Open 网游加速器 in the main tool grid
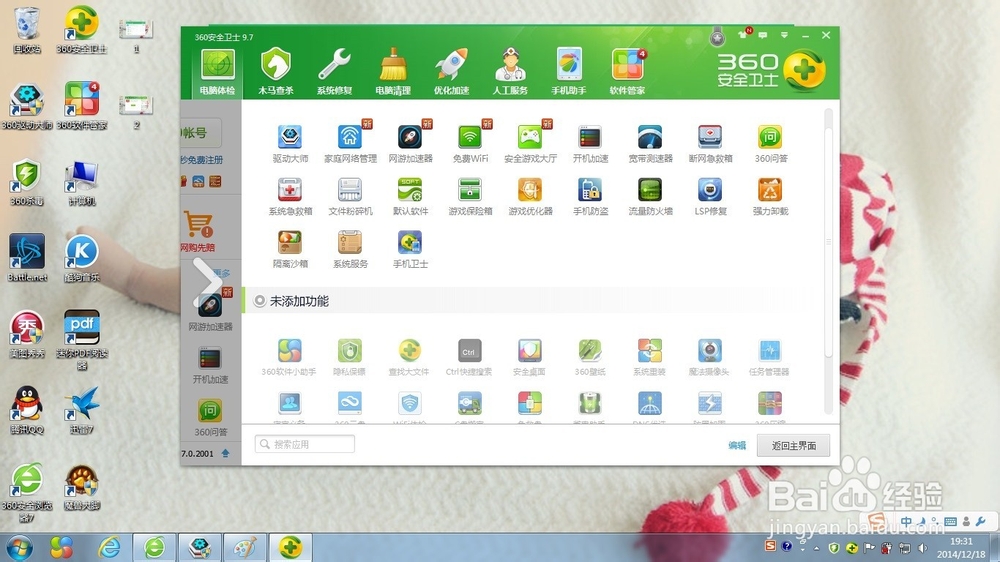Viewport: 1000px width, 562px height. 410,144
